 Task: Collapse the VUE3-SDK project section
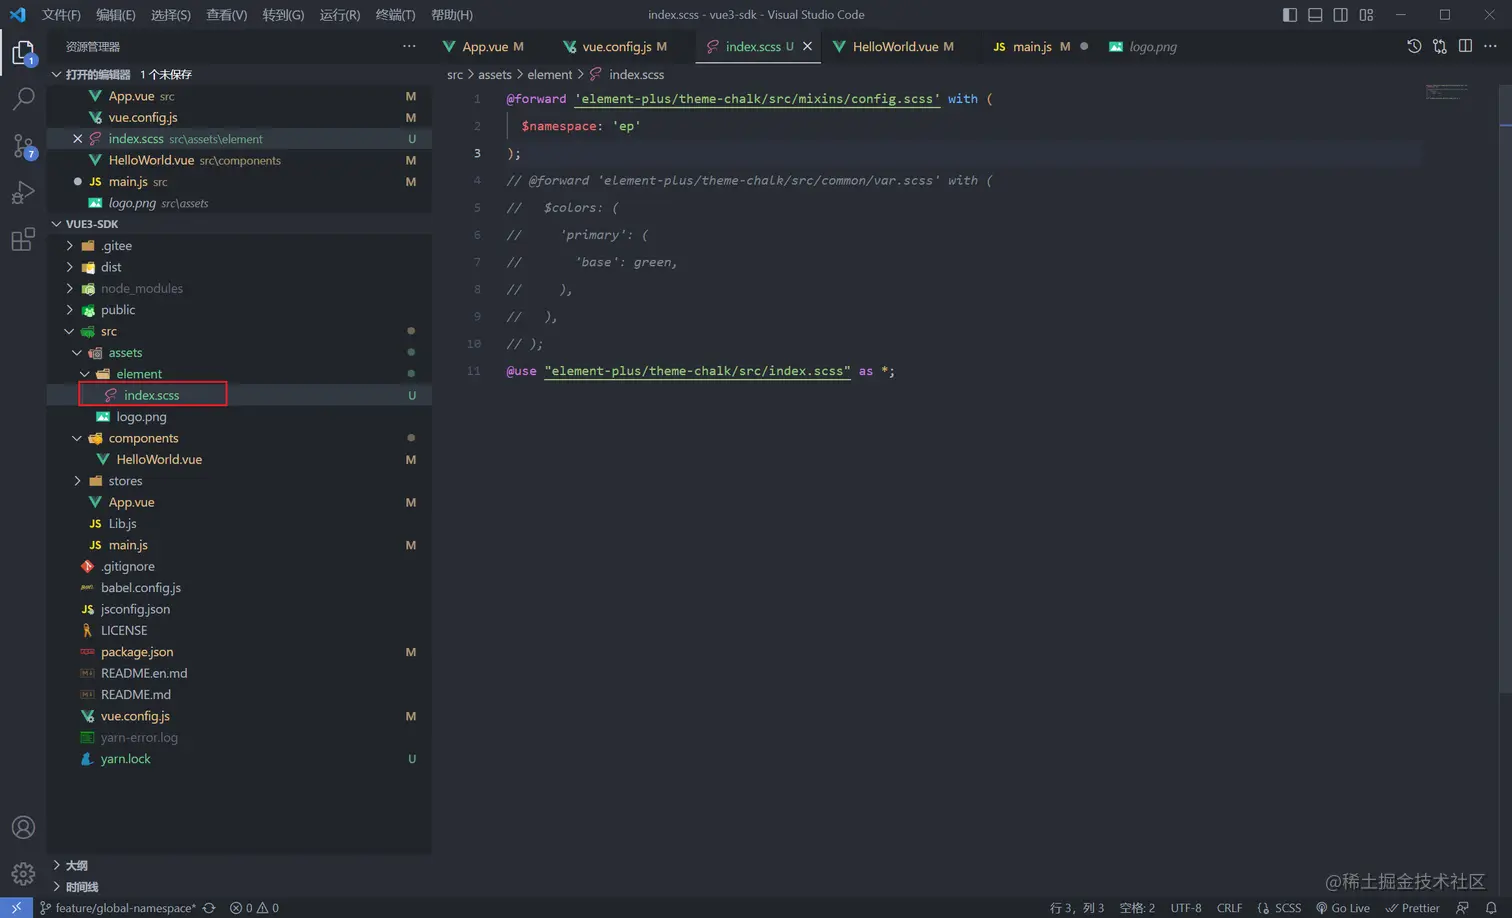pyautogui.click(x=57, y=224)
